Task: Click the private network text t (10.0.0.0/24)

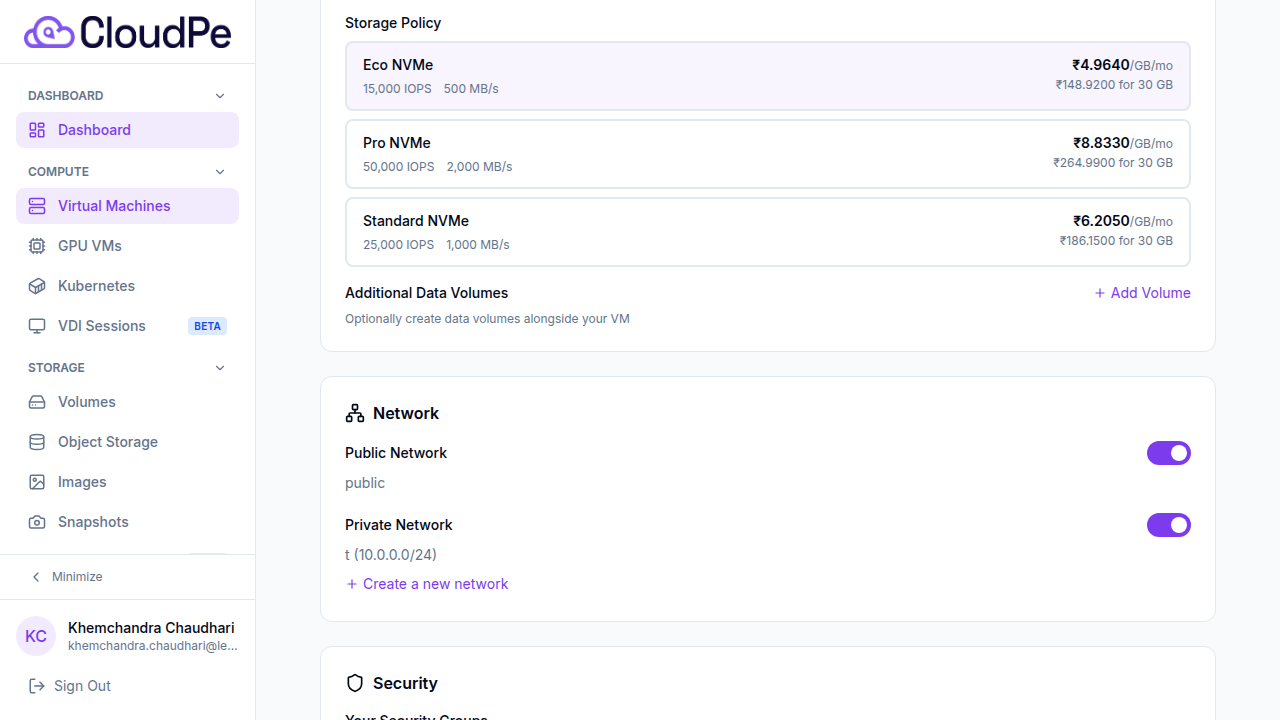Action: point(391,555)
